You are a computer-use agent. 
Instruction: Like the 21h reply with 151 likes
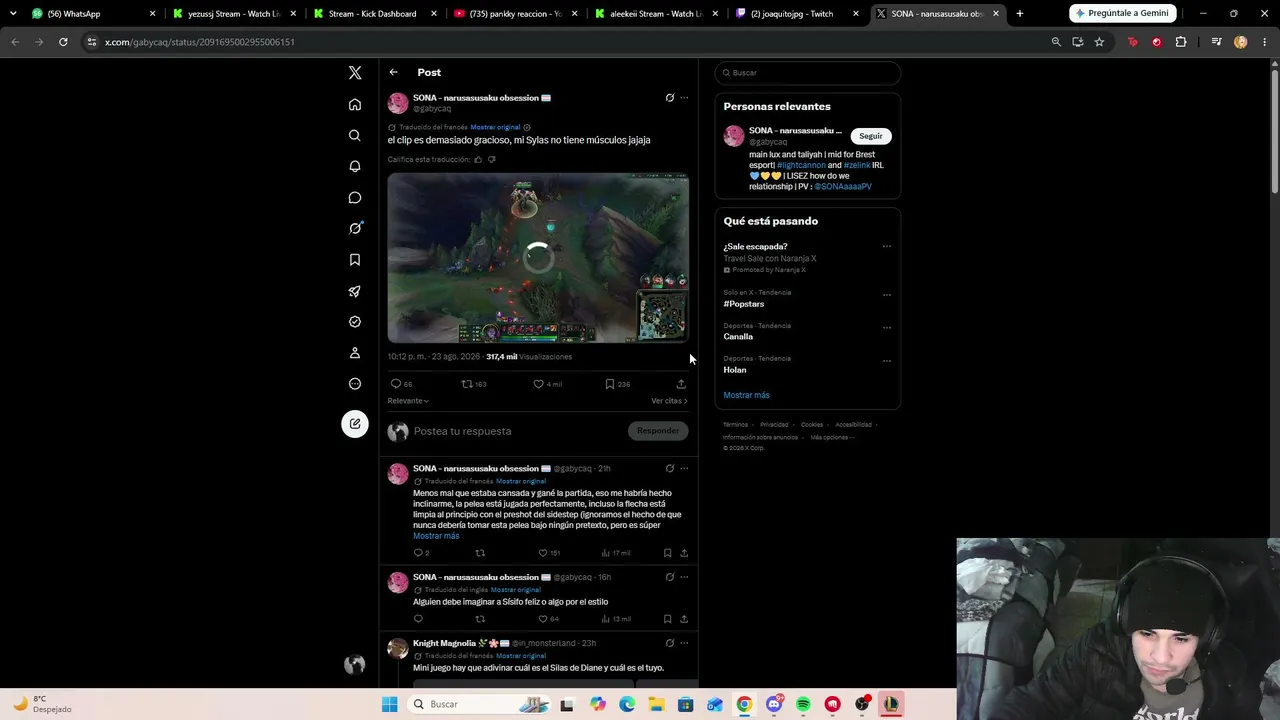click(549, 553)
